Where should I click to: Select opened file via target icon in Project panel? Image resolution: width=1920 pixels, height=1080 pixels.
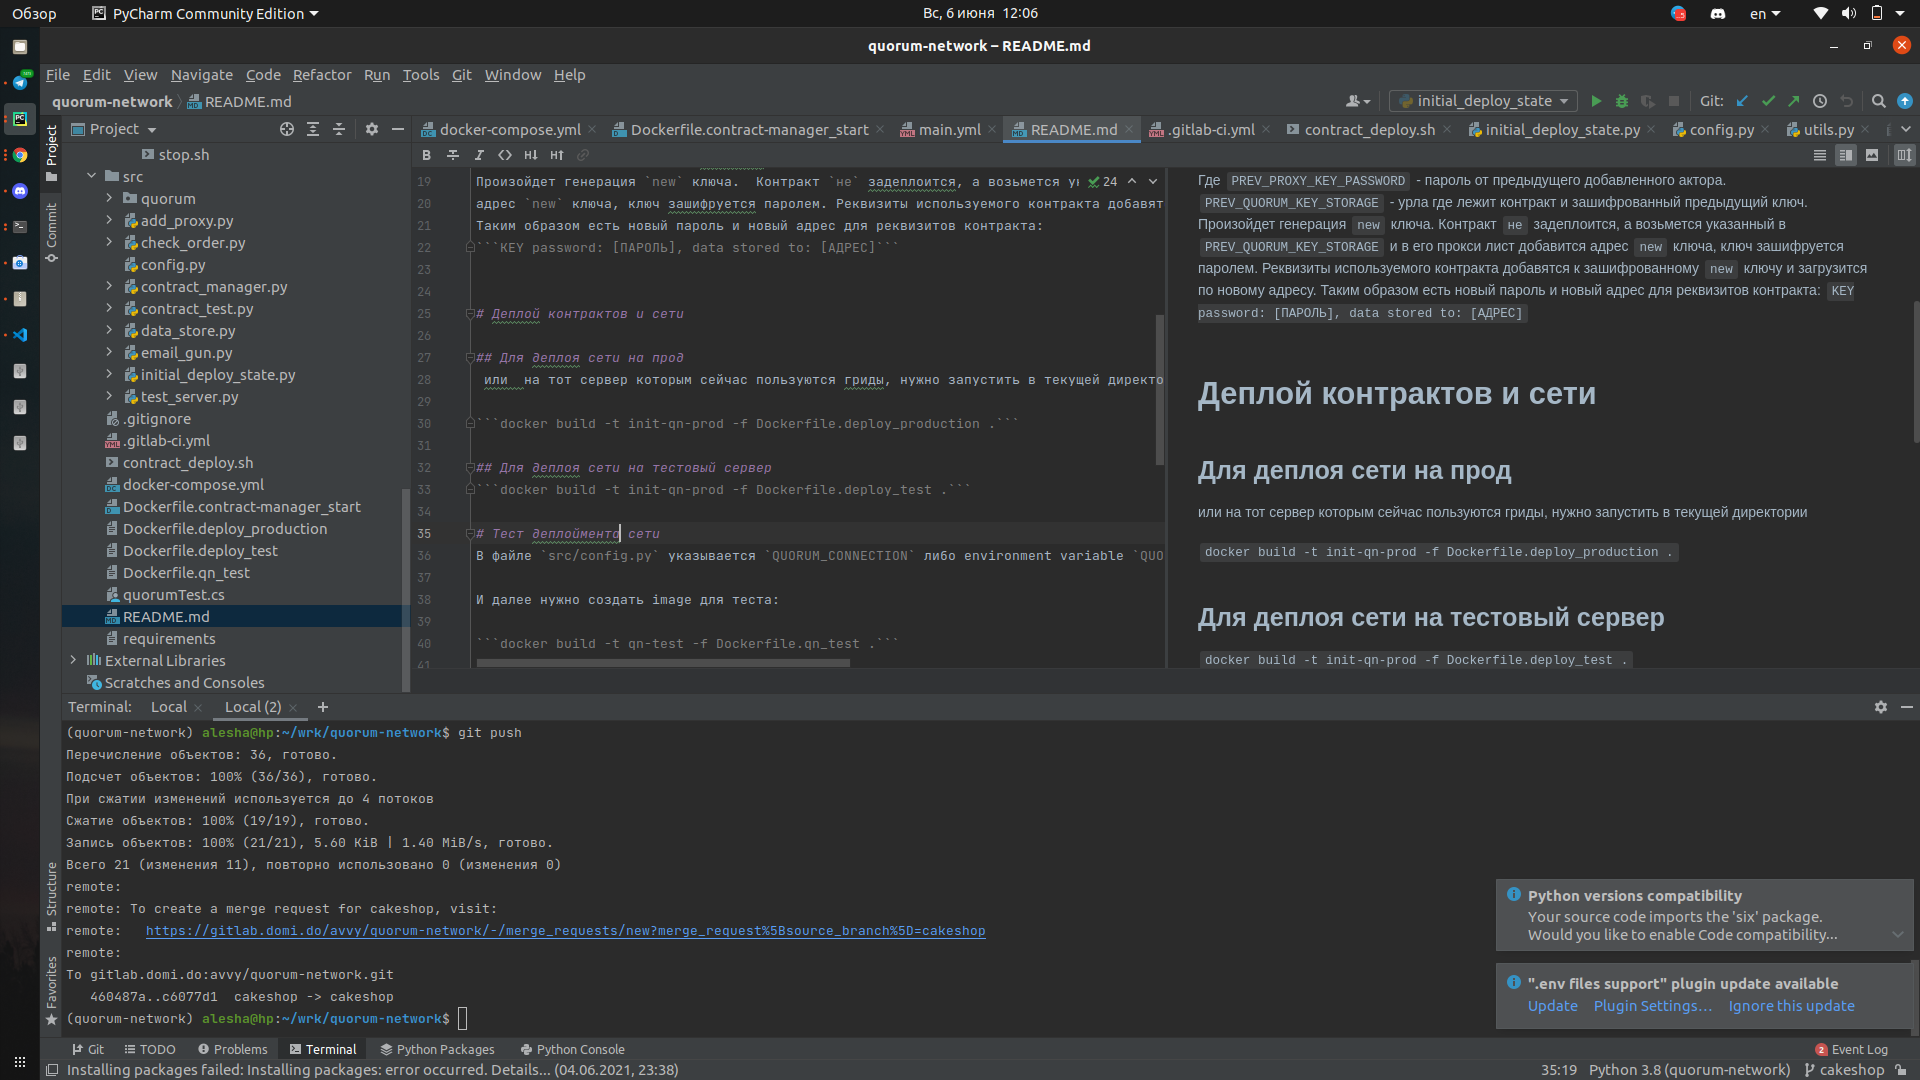tap(287, 129)
